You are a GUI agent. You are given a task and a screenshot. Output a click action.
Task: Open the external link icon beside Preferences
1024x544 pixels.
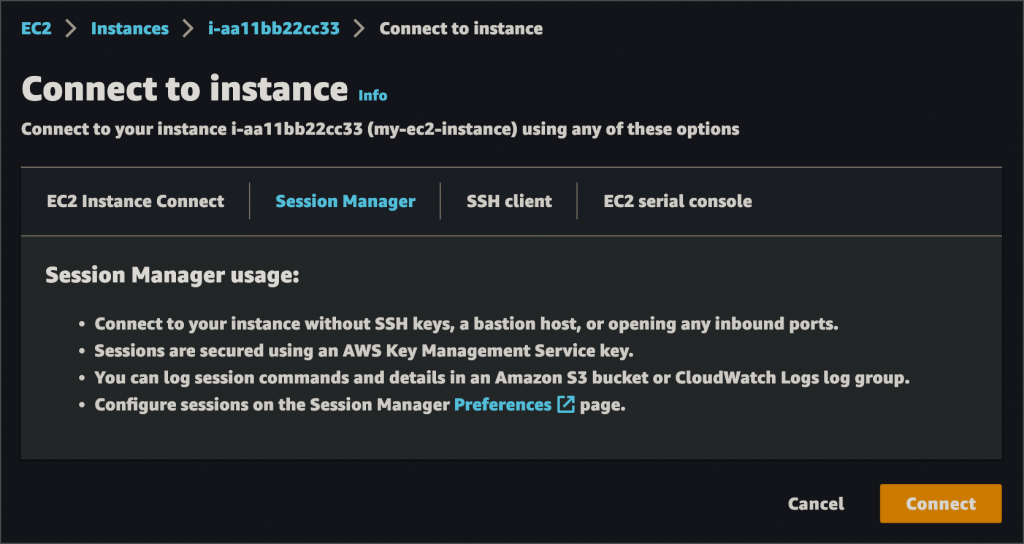click(x=566, y=405)
